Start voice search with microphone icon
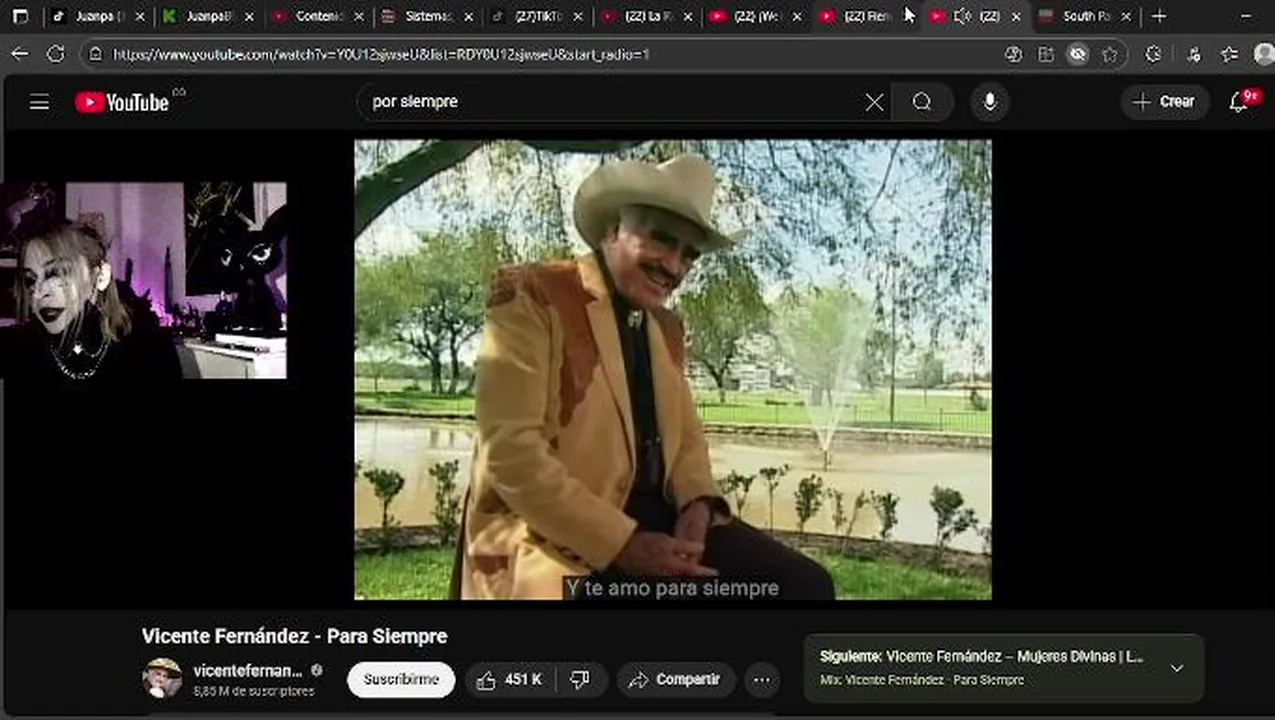The height and width of the screenshot is (720, 1275). 990,102
